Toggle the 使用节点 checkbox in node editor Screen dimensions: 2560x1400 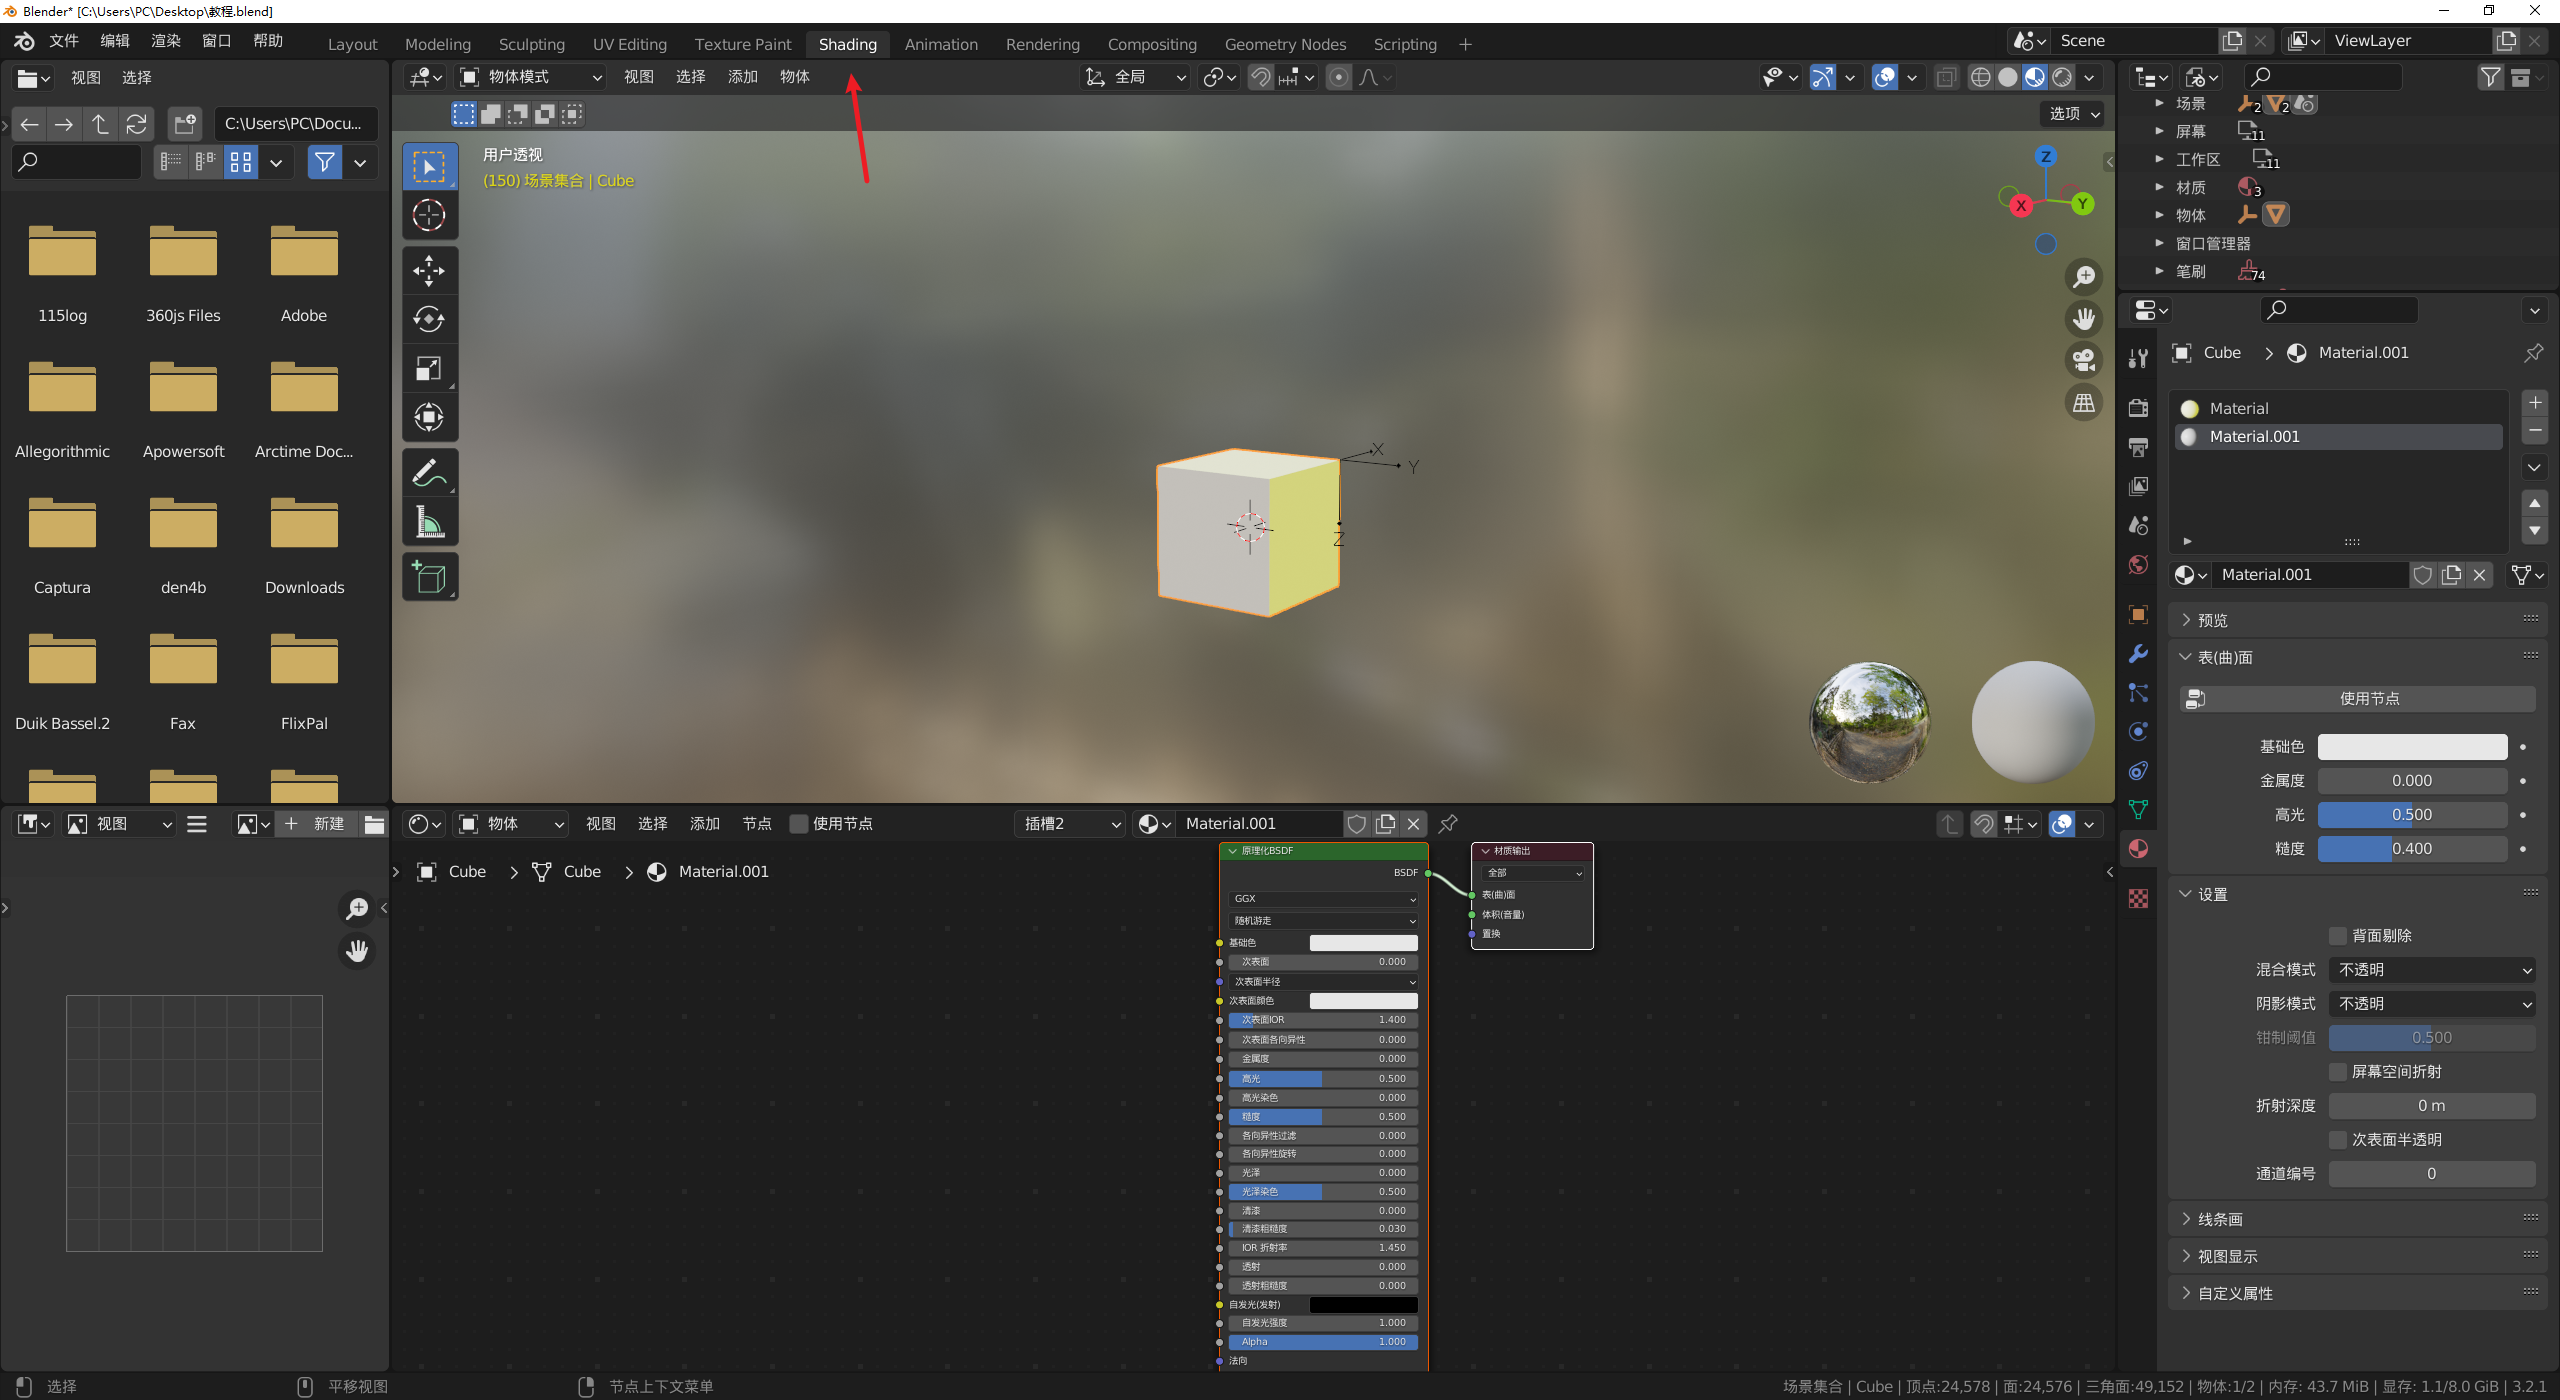[x=799, y=824]
